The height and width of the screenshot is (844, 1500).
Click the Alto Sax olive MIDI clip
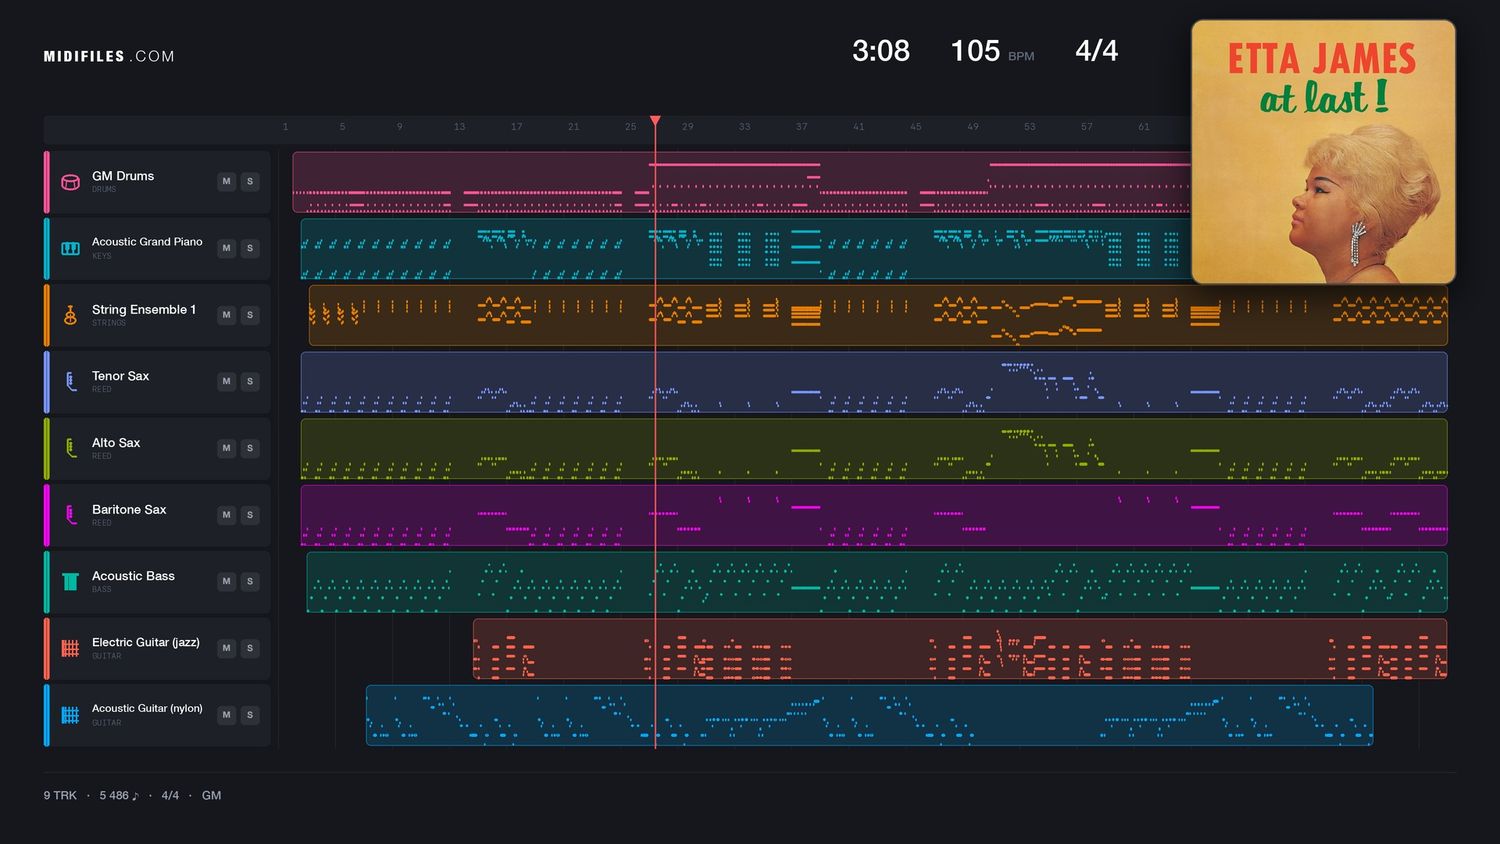tap(874, 449)
